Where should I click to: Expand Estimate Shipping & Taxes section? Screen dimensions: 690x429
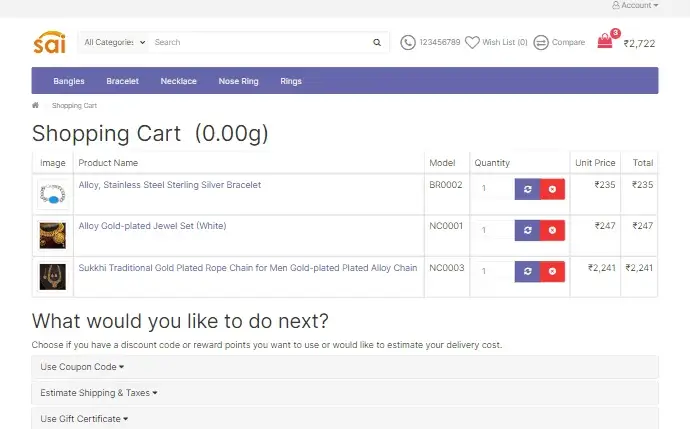(99, 393)
